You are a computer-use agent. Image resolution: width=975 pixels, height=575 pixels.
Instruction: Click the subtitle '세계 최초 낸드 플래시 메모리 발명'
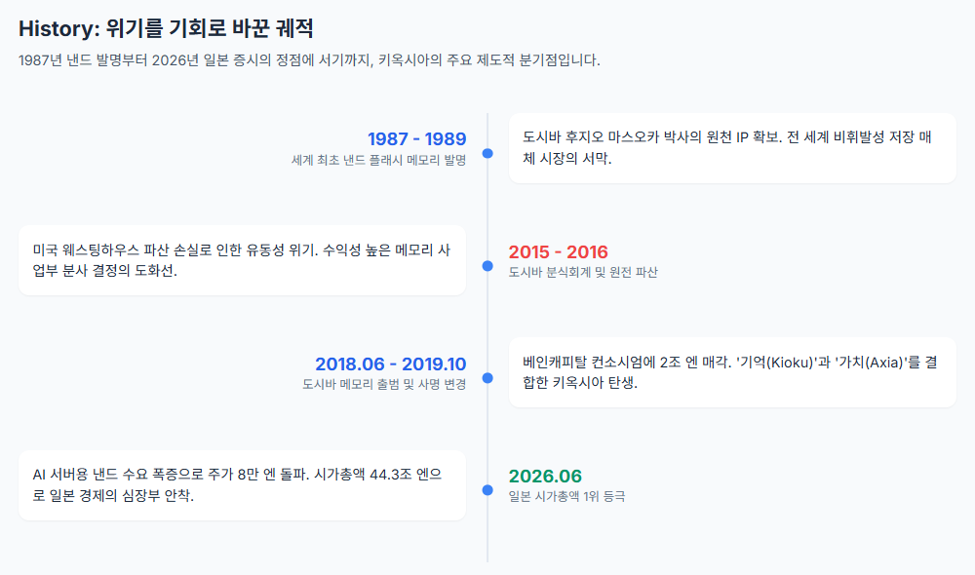pyautogui.click(x=379, y=160)
